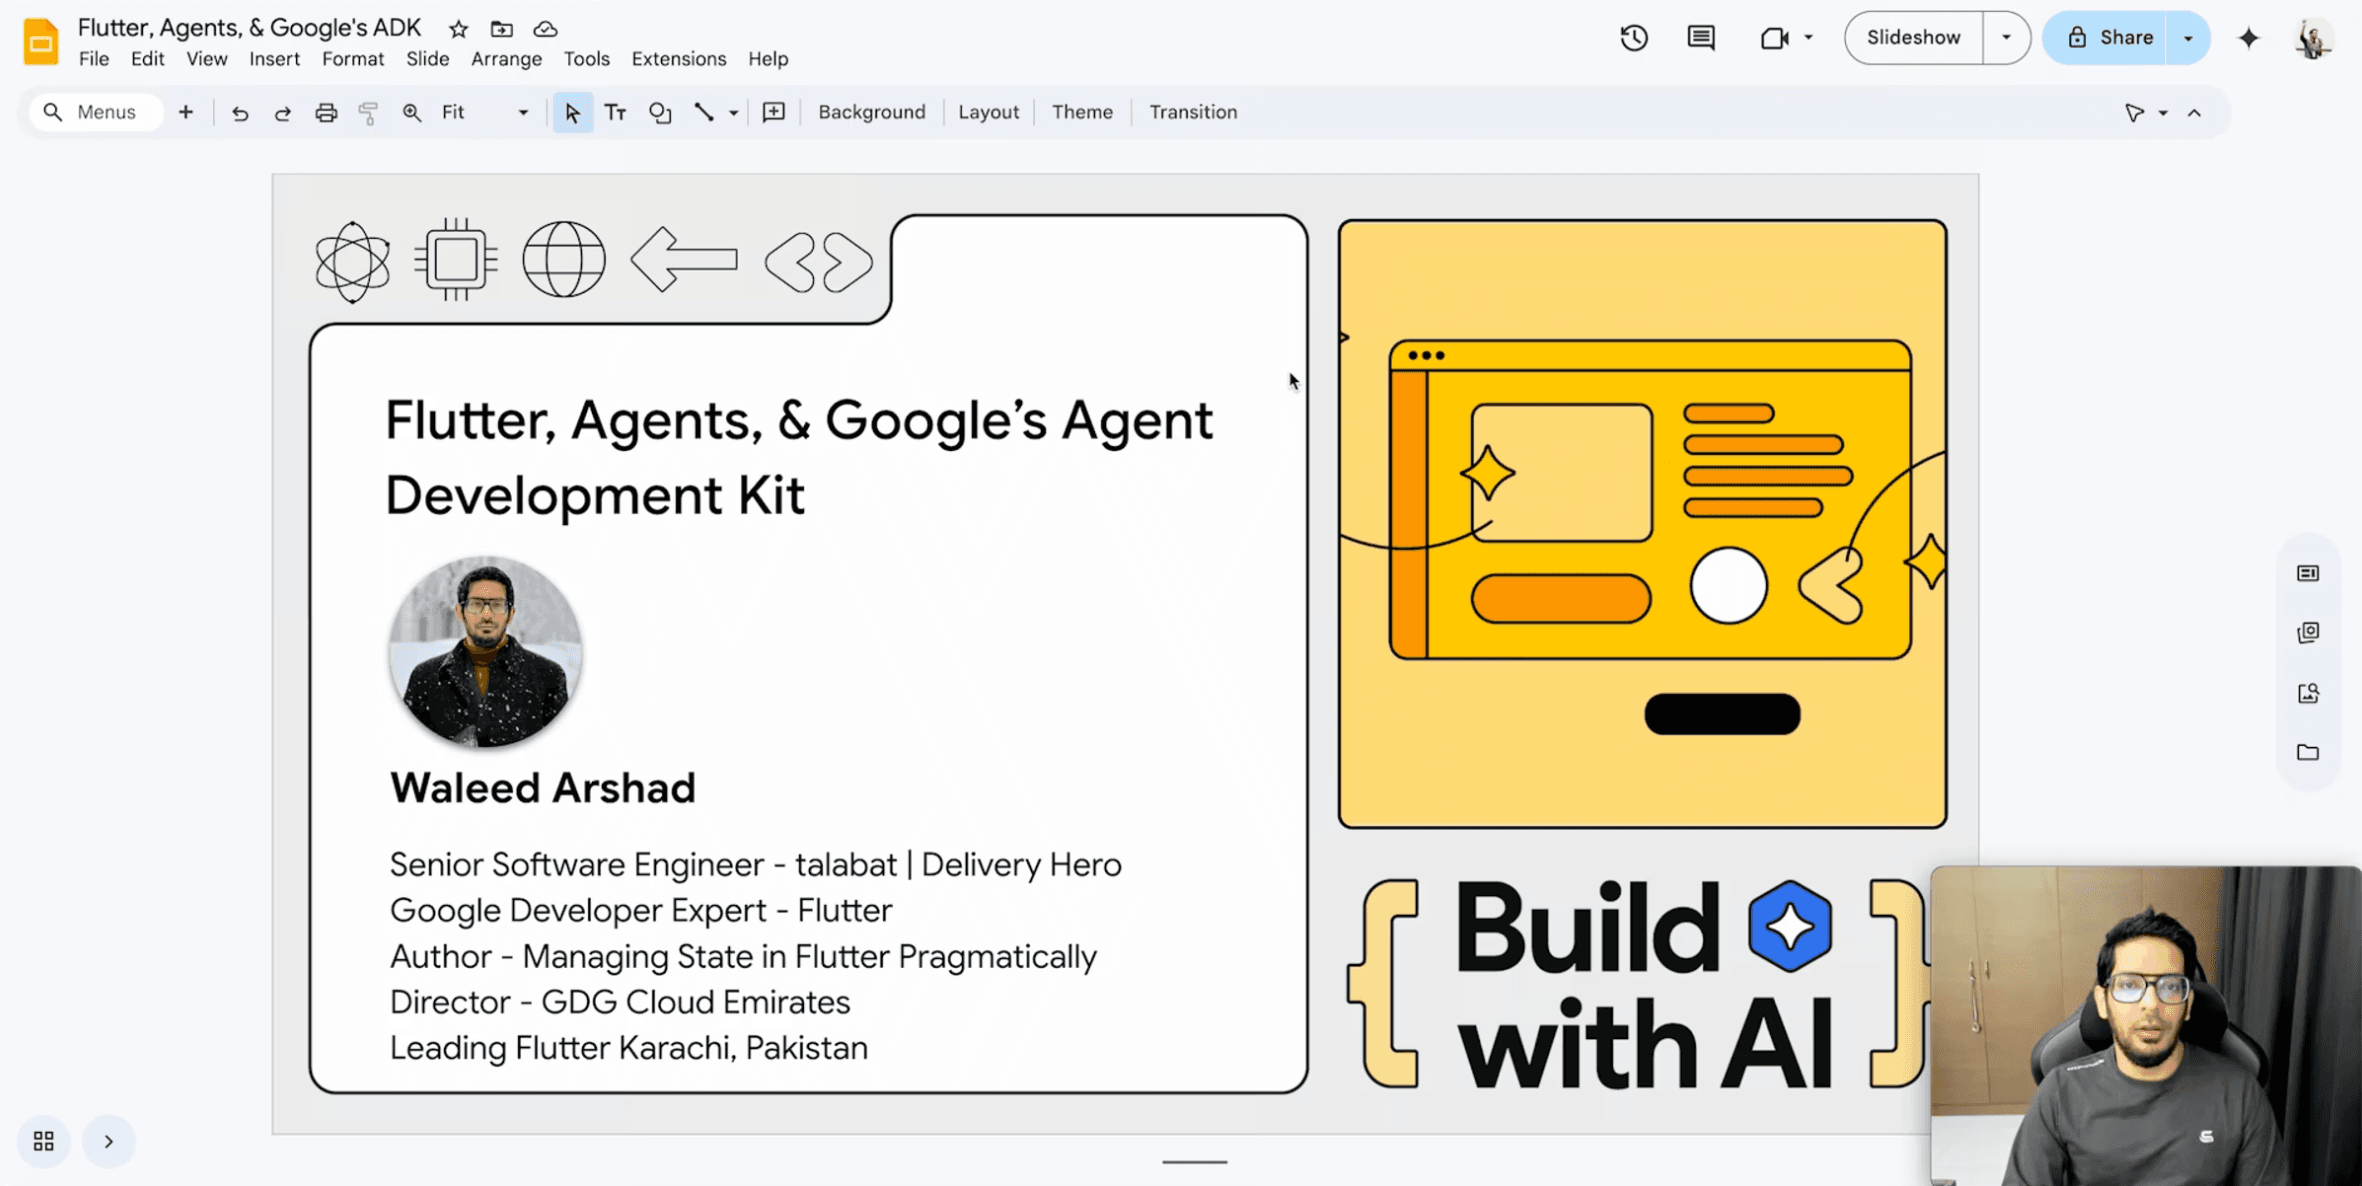2362x1186 pixels.
Task: Activate the paint format tool
Action: click(368, 113)
